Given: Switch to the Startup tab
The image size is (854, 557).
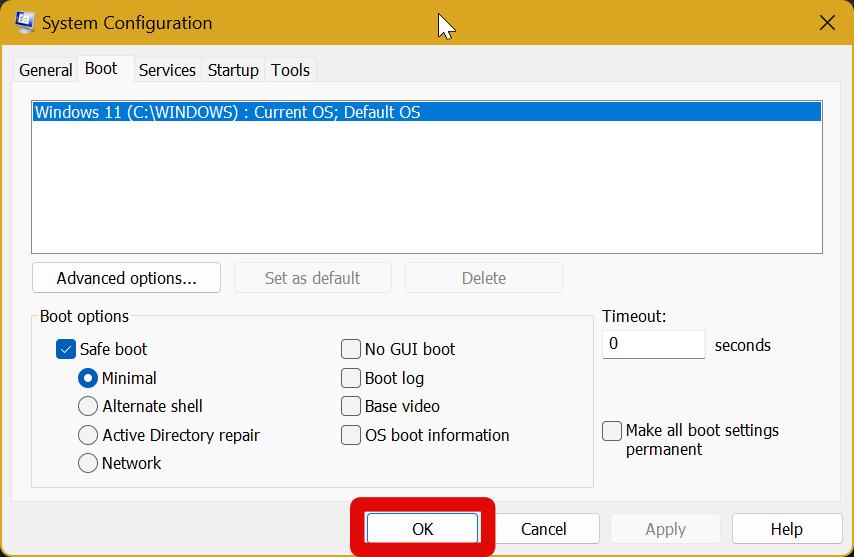Looking at the screenshot, I should (x=233, y=70).
